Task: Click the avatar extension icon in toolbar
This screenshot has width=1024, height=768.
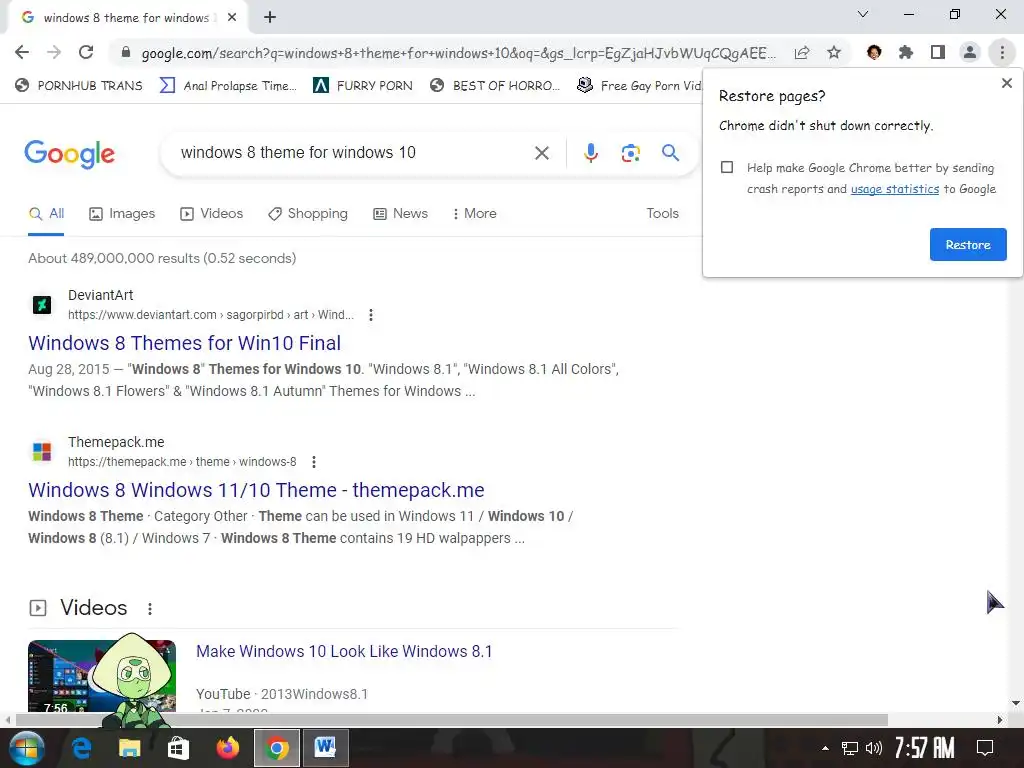Action: click(x=874, y=52)
